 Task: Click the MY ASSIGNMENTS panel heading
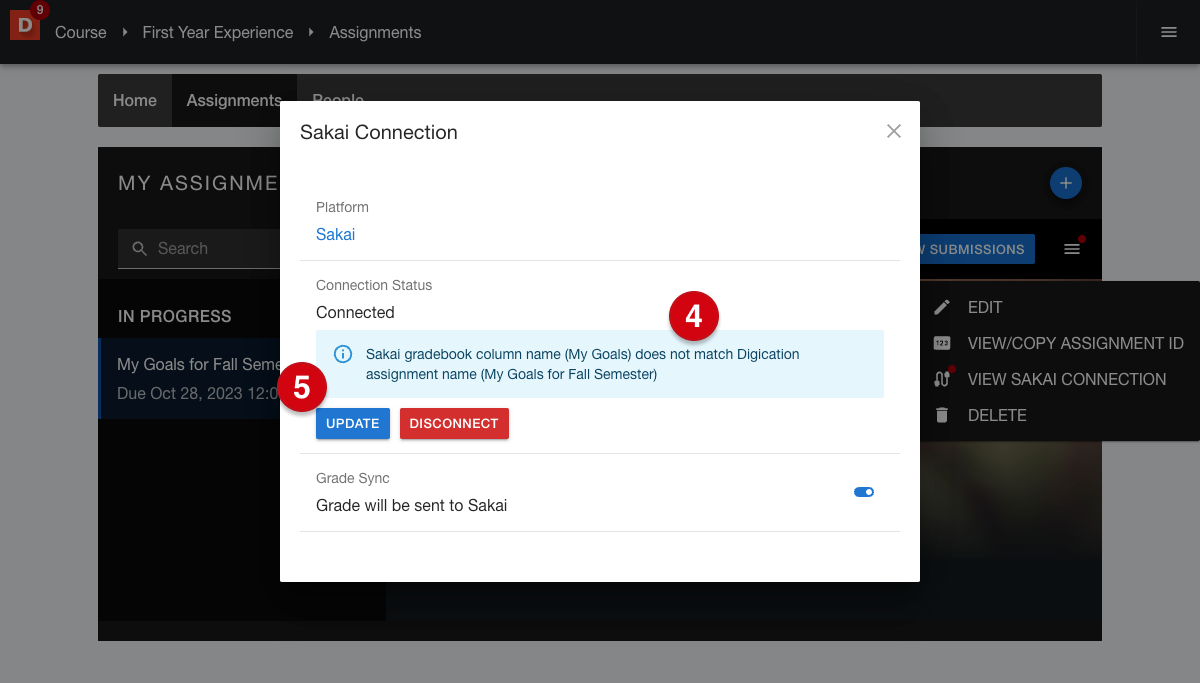coord(199,183)
